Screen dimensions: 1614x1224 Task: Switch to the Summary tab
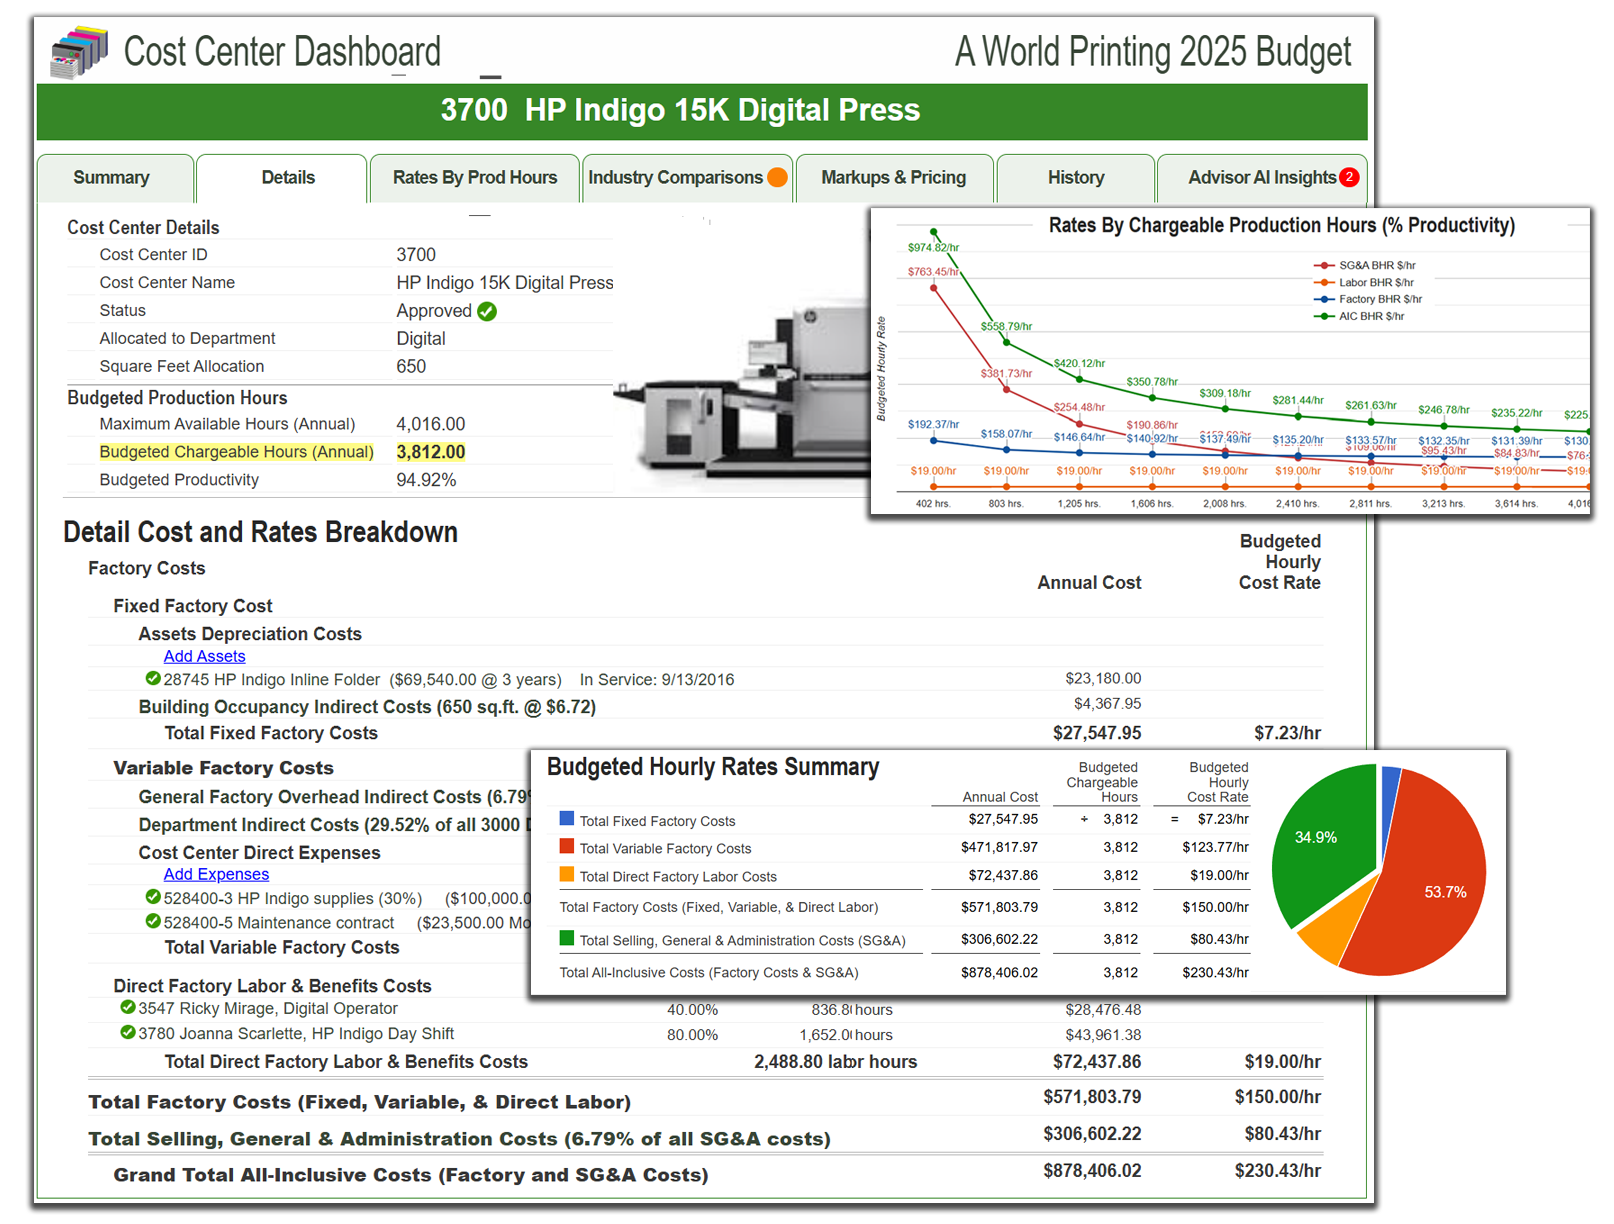click(x=115, y=177)
